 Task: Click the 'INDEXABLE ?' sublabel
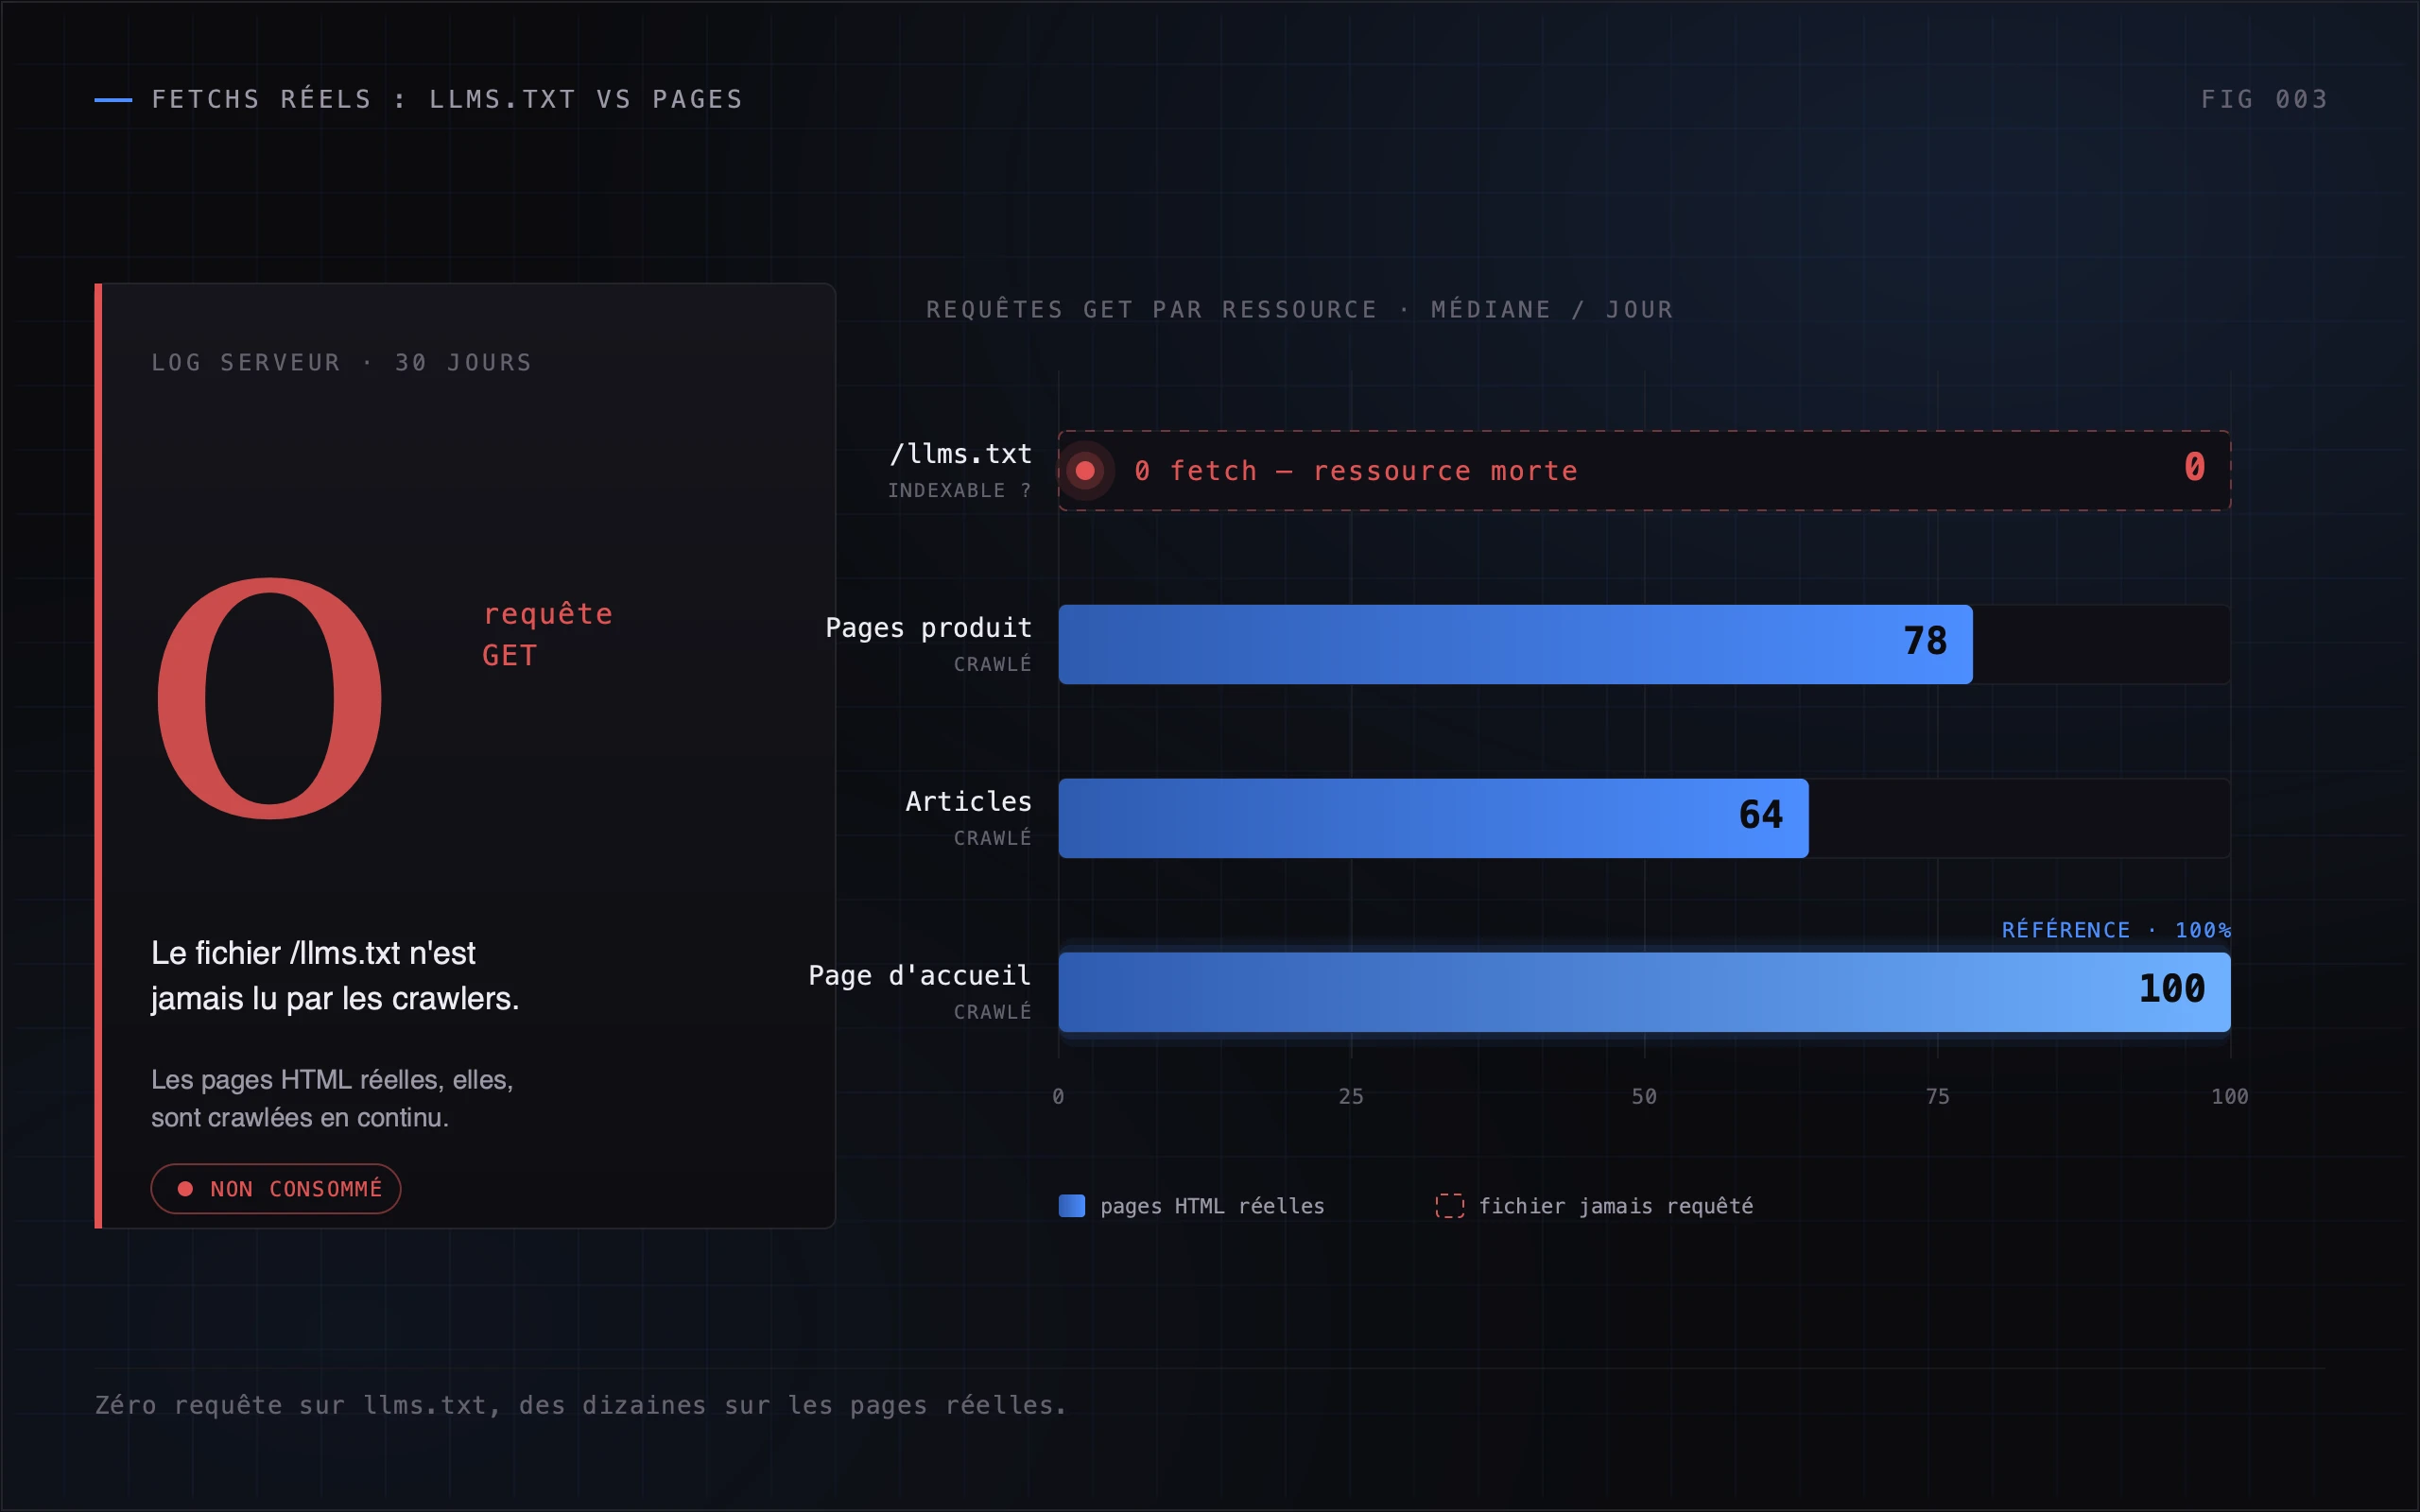[959, 490]
